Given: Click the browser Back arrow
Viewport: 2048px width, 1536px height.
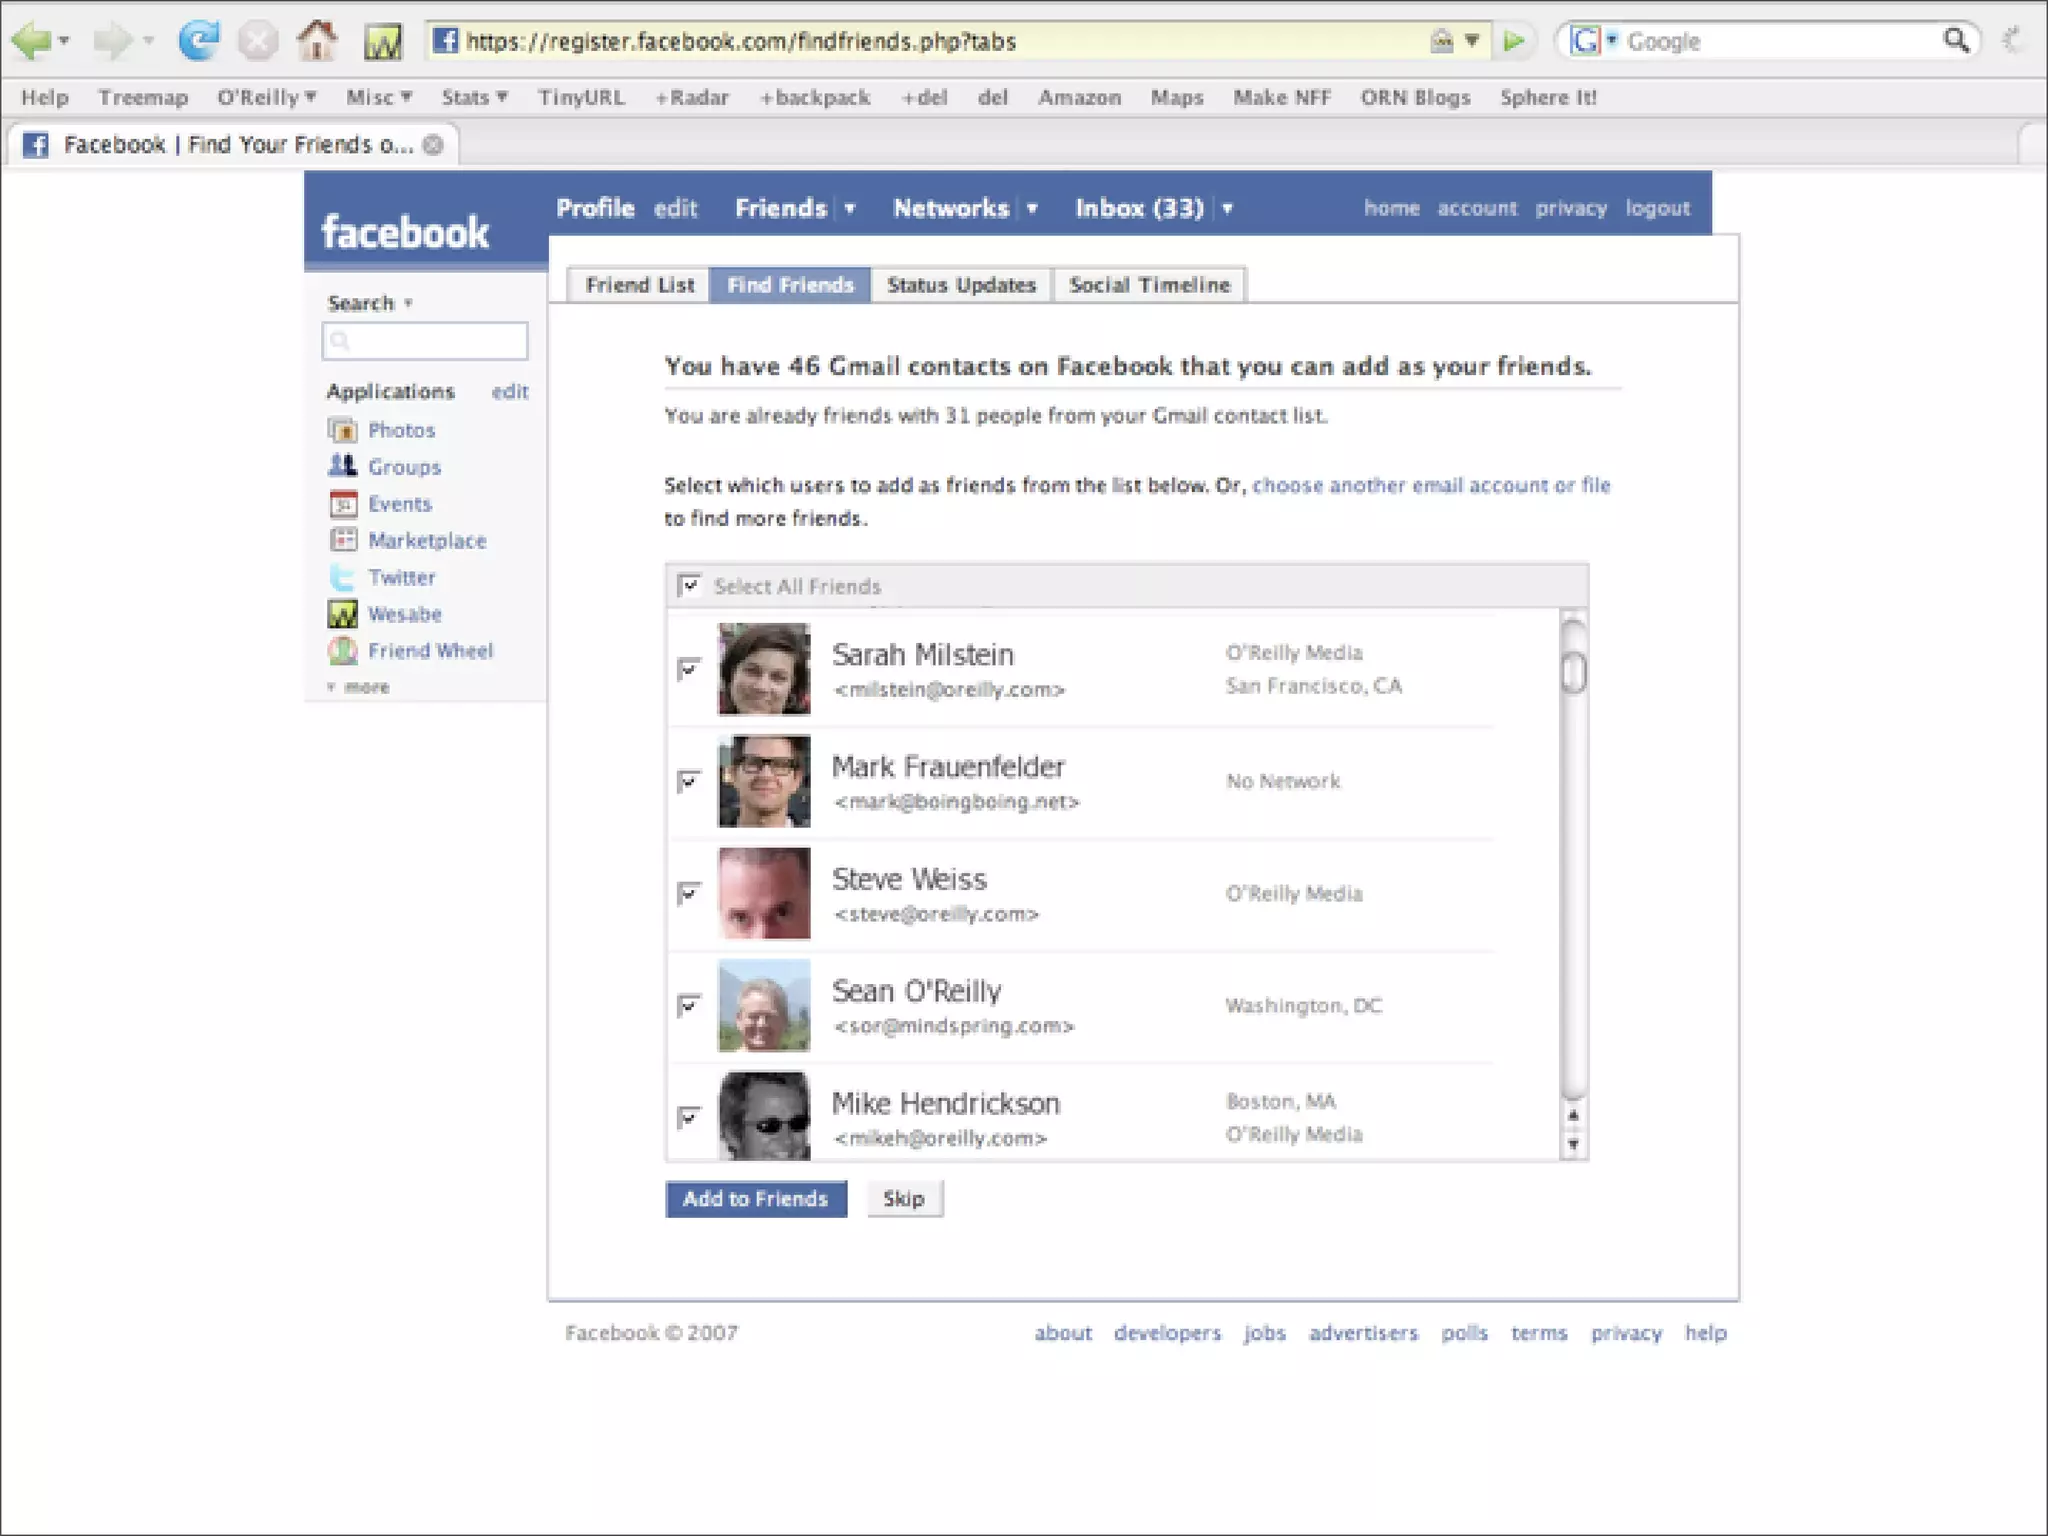Looking at the screenshot, I should [31, 41].
